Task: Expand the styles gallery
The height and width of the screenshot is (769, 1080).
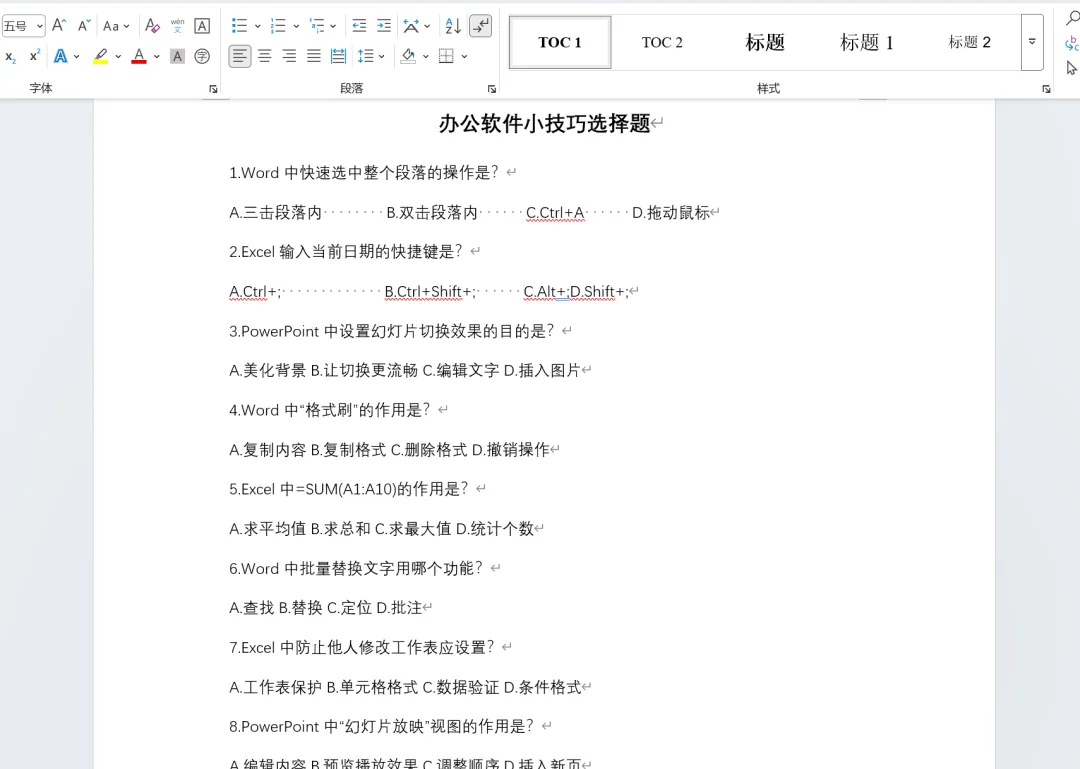Action: [x=1032, y=42]
